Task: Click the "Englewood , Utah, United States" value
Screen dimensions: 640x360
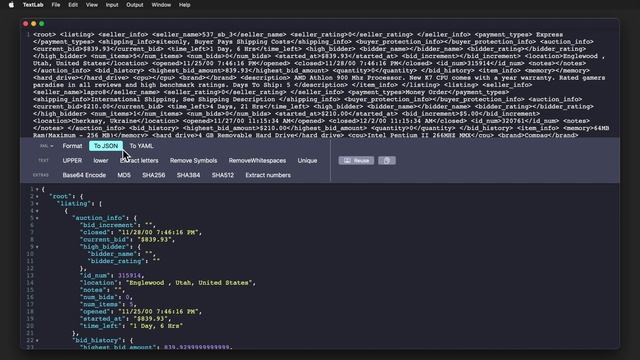Action: pos(189,283)
